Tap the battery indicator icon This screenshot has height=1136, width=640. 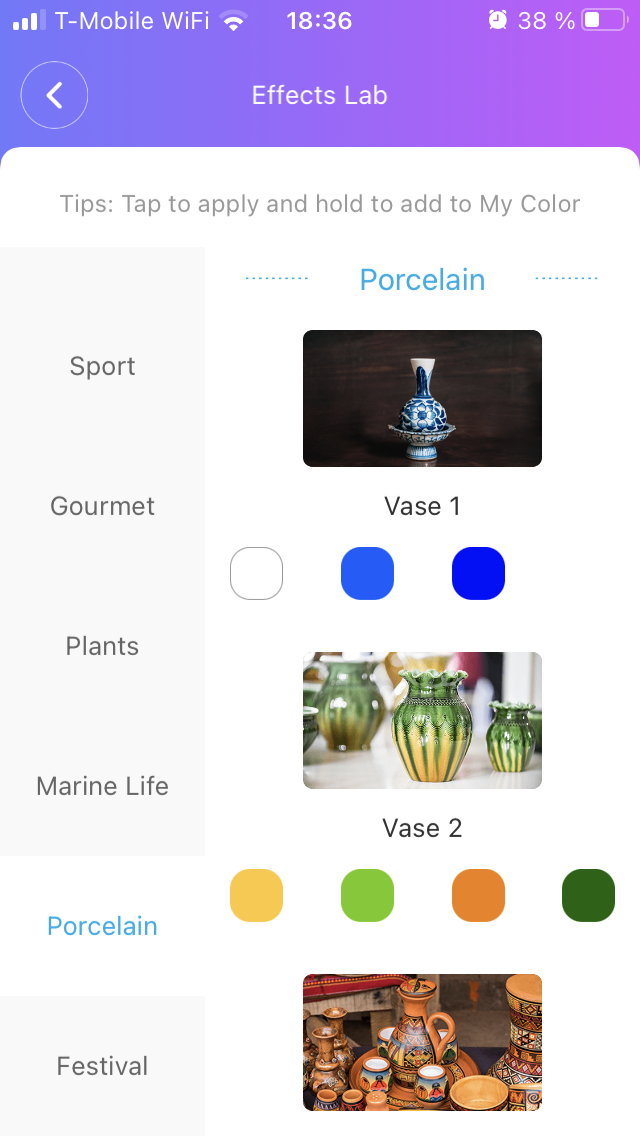coord(603,20)
